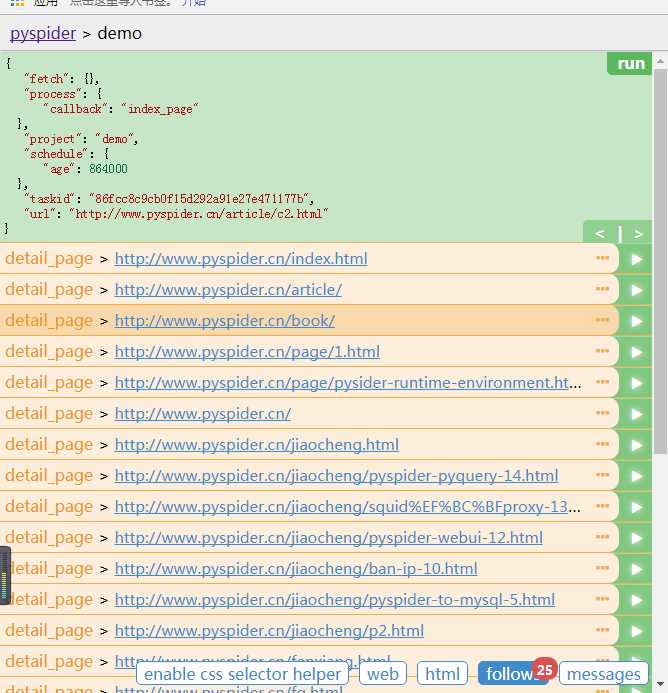
Task: Run the pyspider-webui-12.html follow task
Action: point(636,537)
